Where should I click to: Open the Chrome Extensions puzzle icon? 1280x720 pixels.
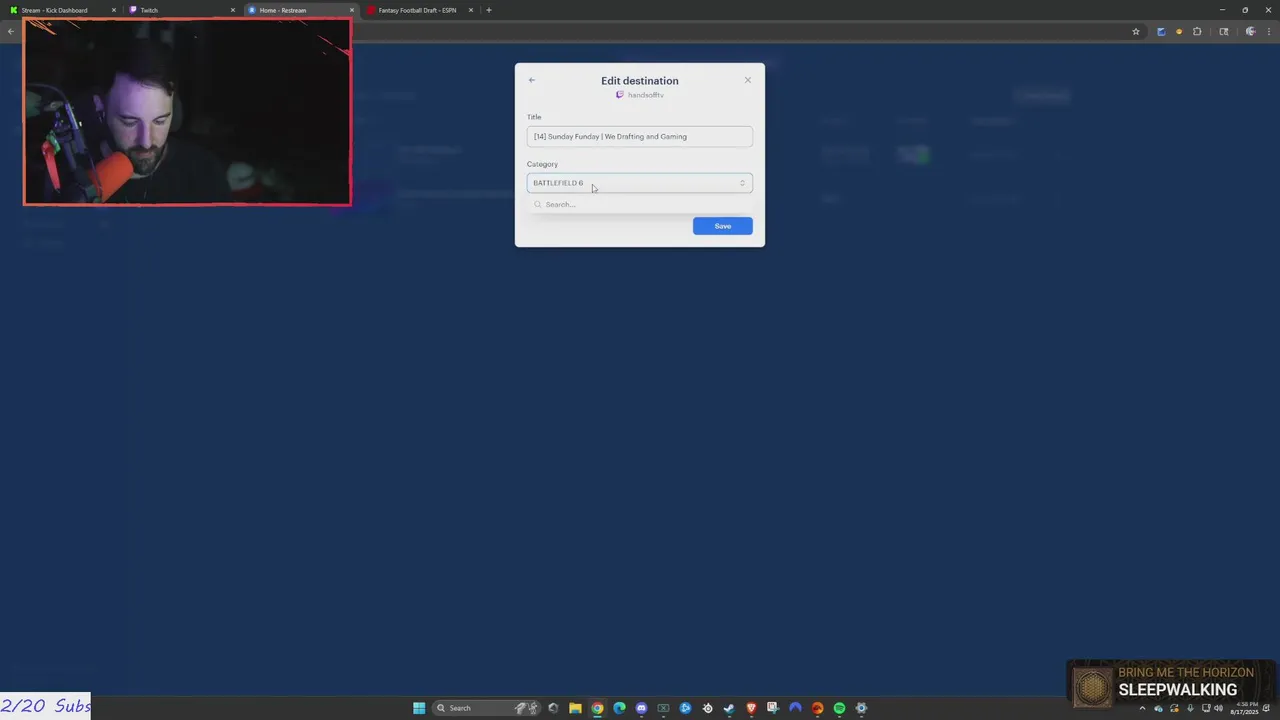1197,31
